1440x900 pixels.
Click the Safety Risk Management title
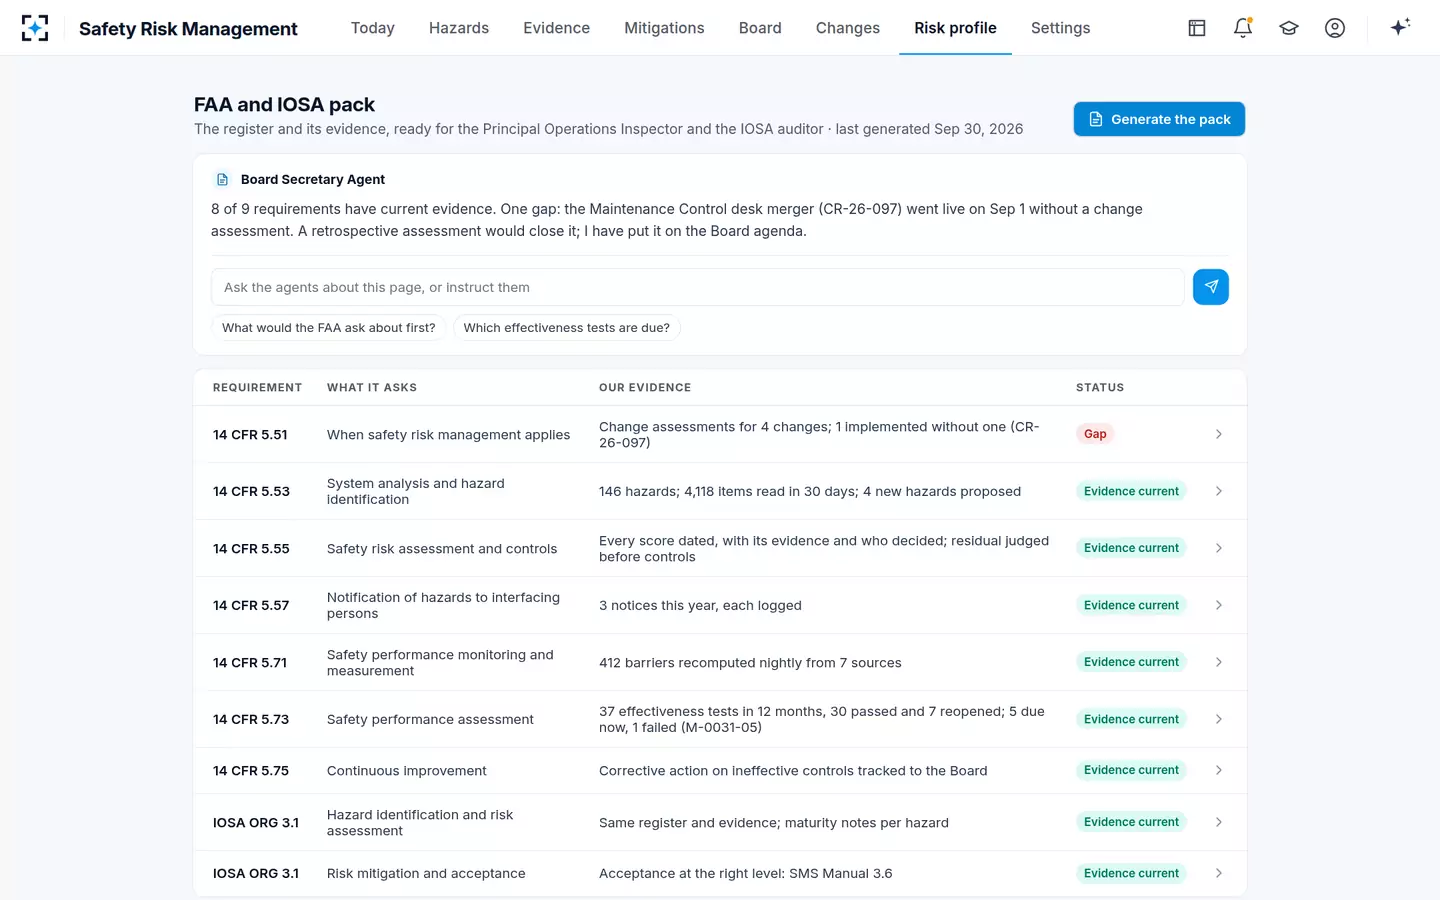188,29
